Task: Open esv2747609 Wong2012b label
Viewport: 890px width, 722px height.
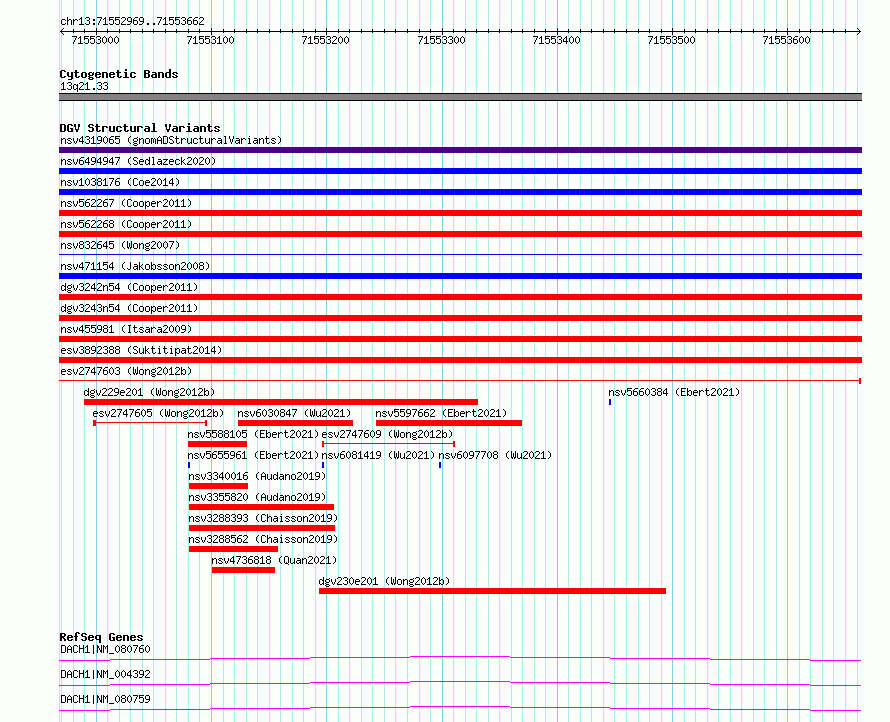Action: coord(388,434)
